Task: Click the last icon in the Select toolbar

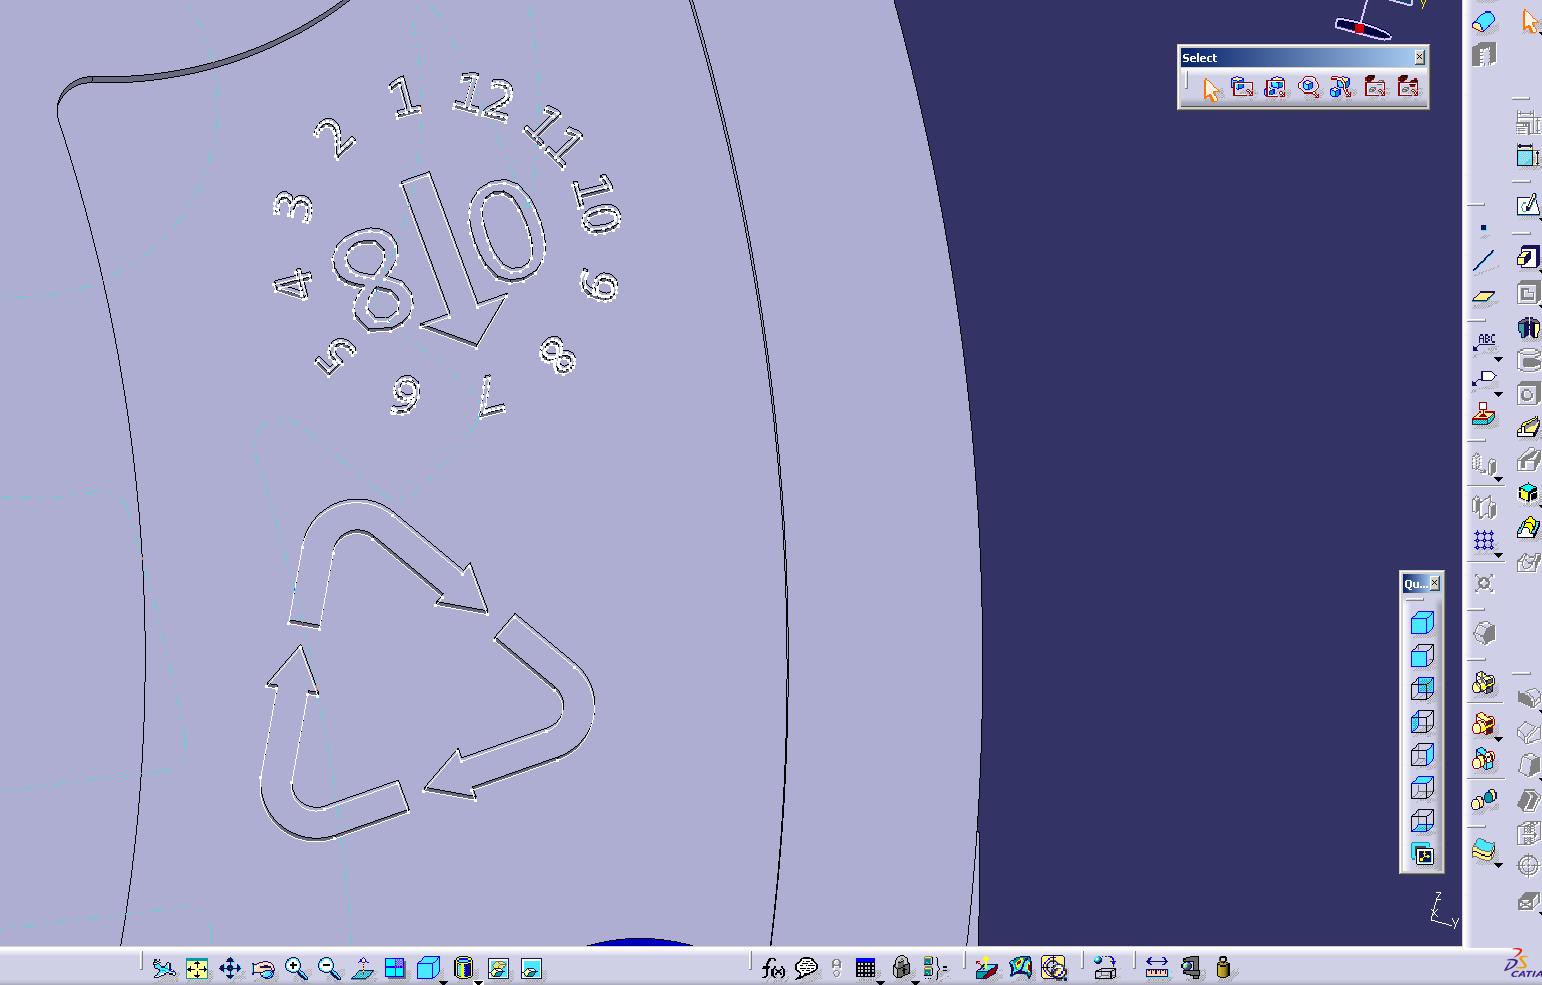Action: pos(1408,88)
